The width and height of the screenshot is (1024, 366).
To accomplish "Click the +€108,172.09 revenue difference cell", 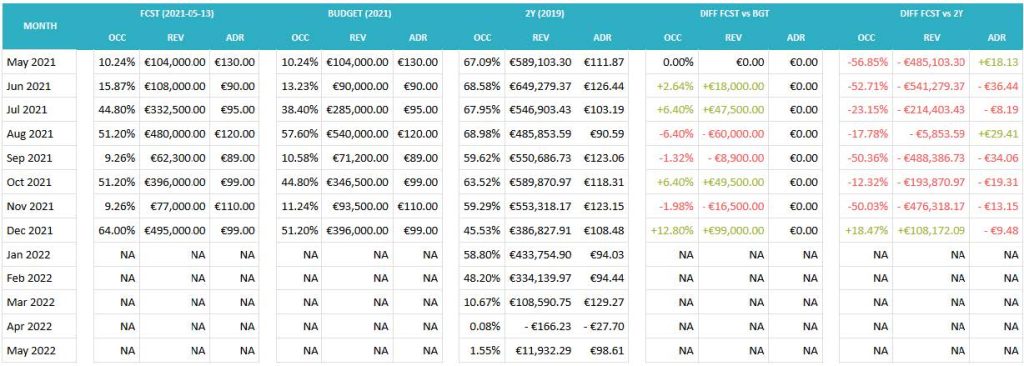I will (931, 230).
